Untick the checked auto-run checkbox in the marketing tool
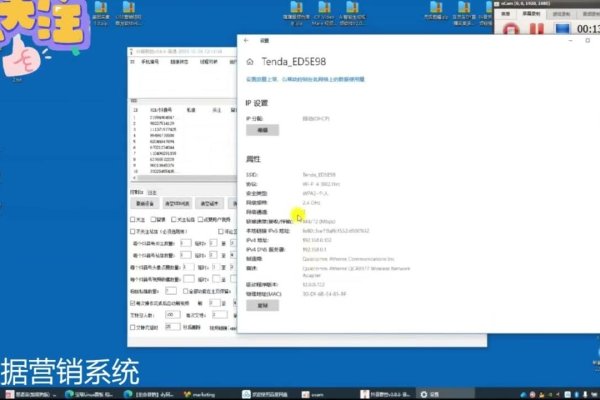 pyautogui.click(x=133, y=303)
